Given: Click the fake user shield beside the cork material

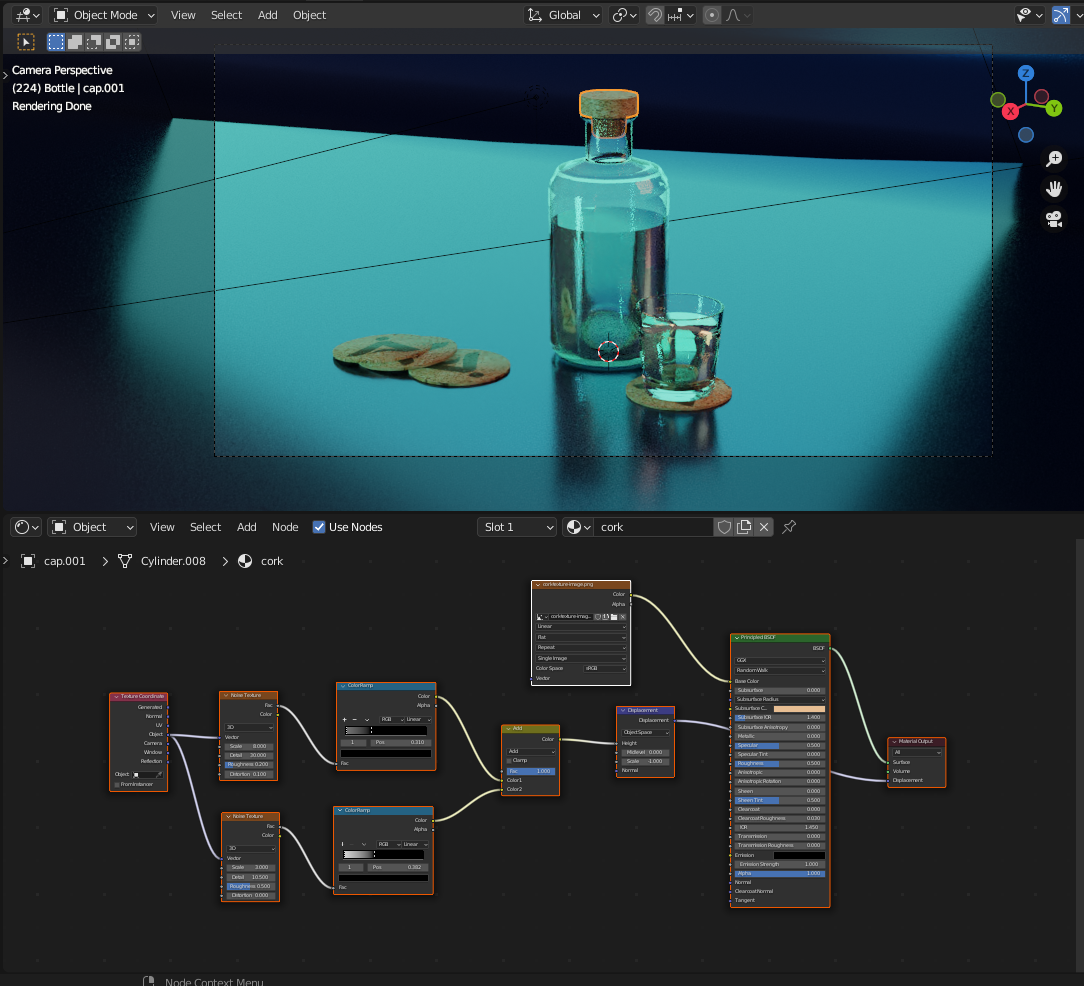Looking at the screenshot, I should click(723, 527).
